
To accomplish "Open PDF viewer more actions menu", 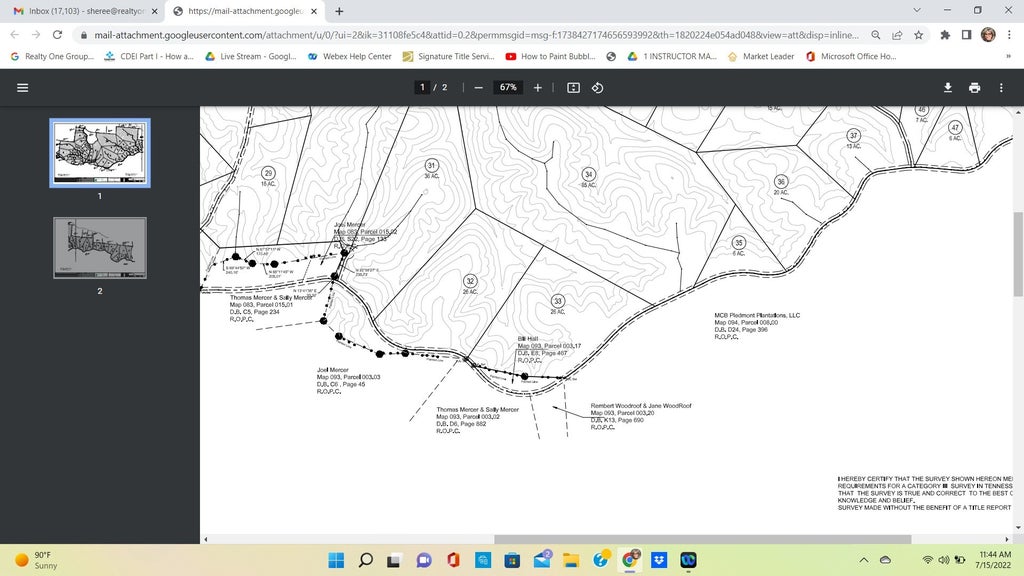I will 1001,88.
